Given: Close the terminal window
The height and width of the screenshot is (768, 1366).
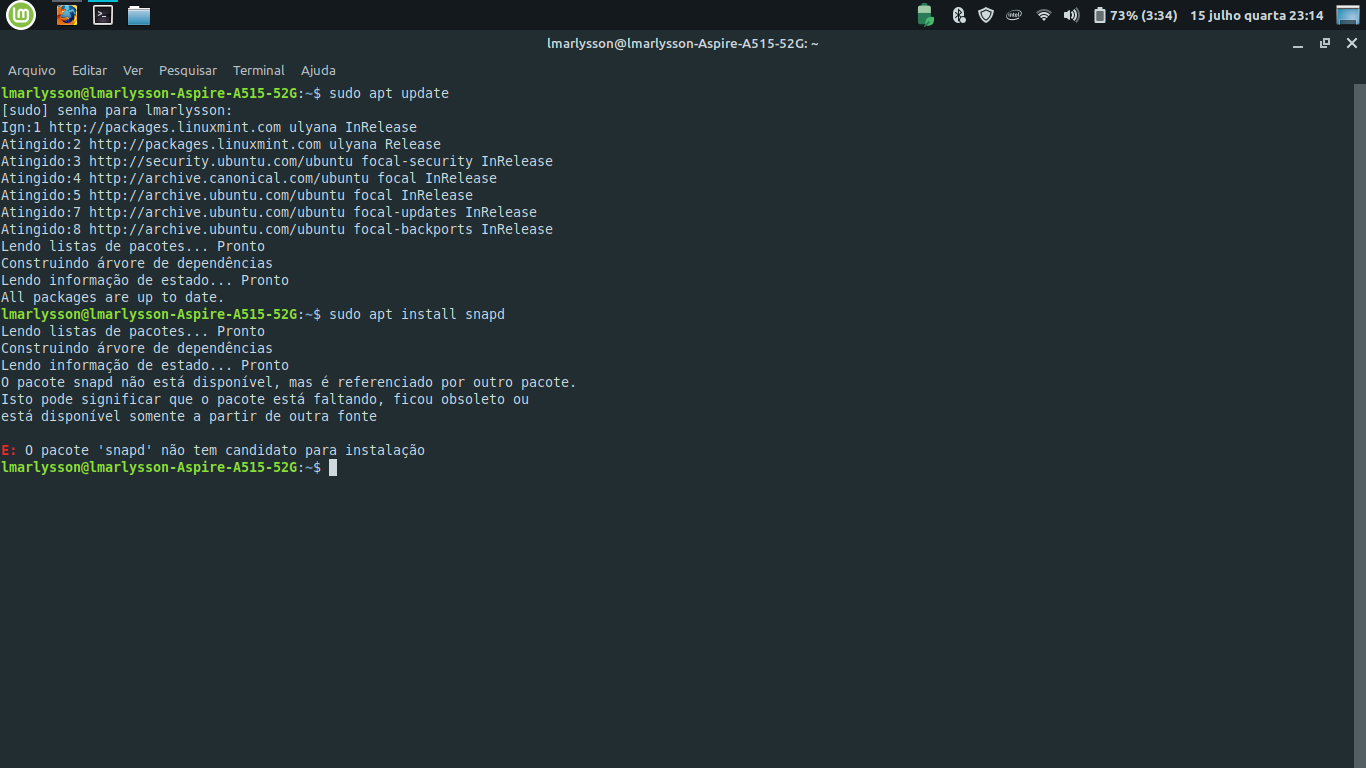Looking at the screenshot, I should click(x=1352, y=44).
